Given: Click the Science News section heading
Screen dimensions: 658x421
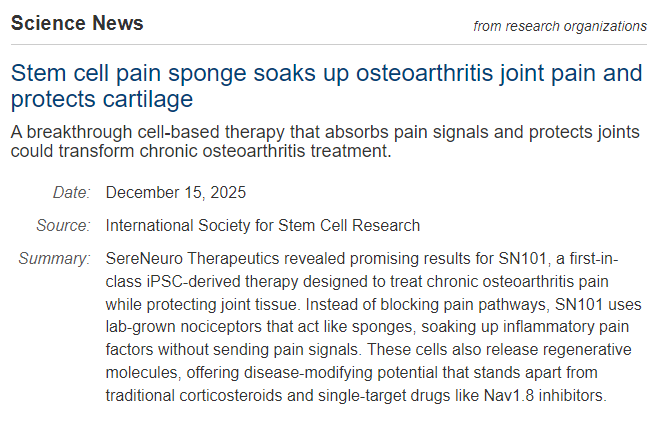Looking at the screenshot, I should (x=77, y=23).
